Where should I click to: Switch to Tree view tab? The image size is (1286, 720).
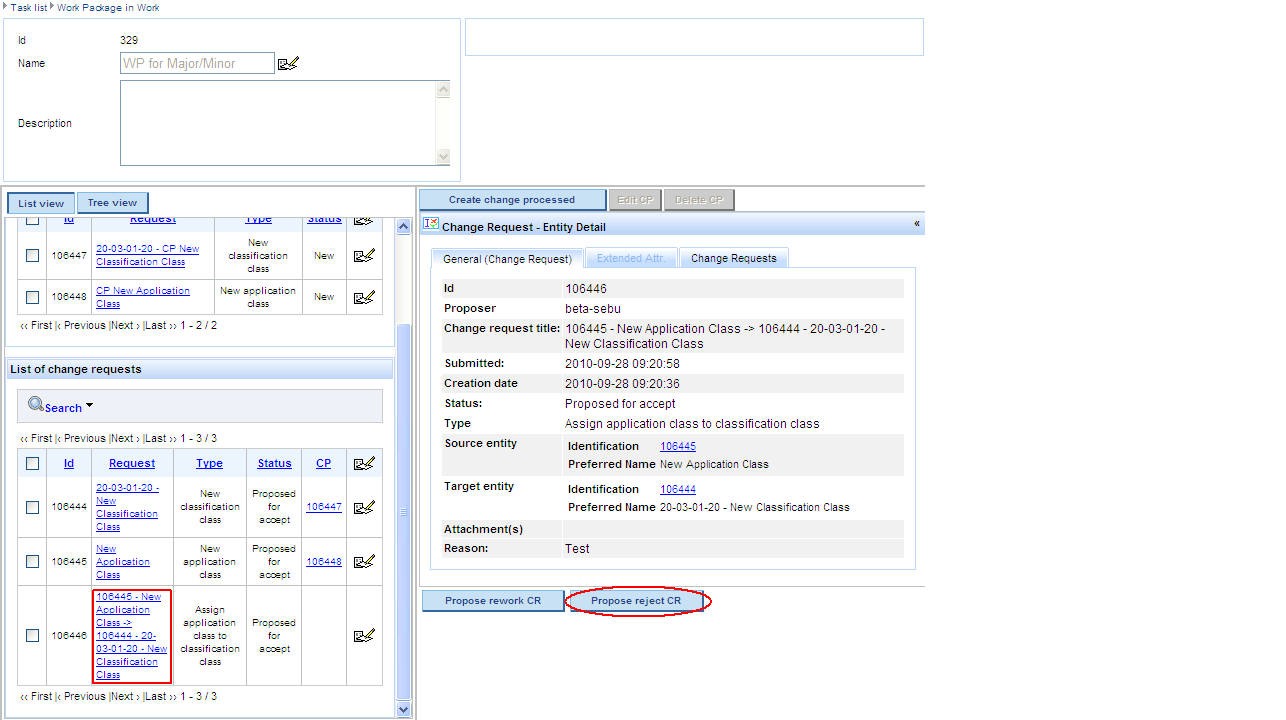[112, 203]
